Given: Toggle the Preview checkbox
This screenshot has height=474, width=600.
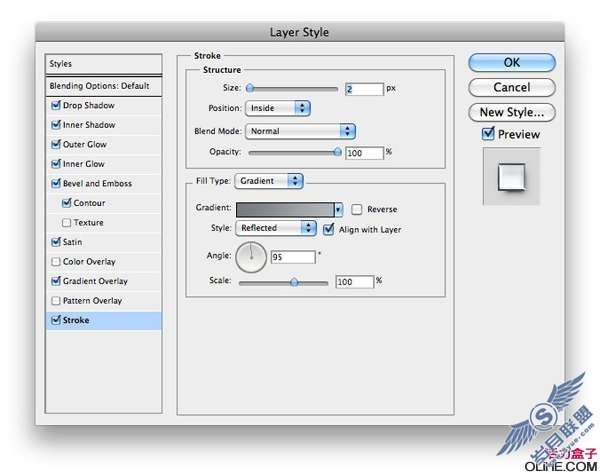Looking at the screenshot, I should pyautogui.click(x=488, y=134).
